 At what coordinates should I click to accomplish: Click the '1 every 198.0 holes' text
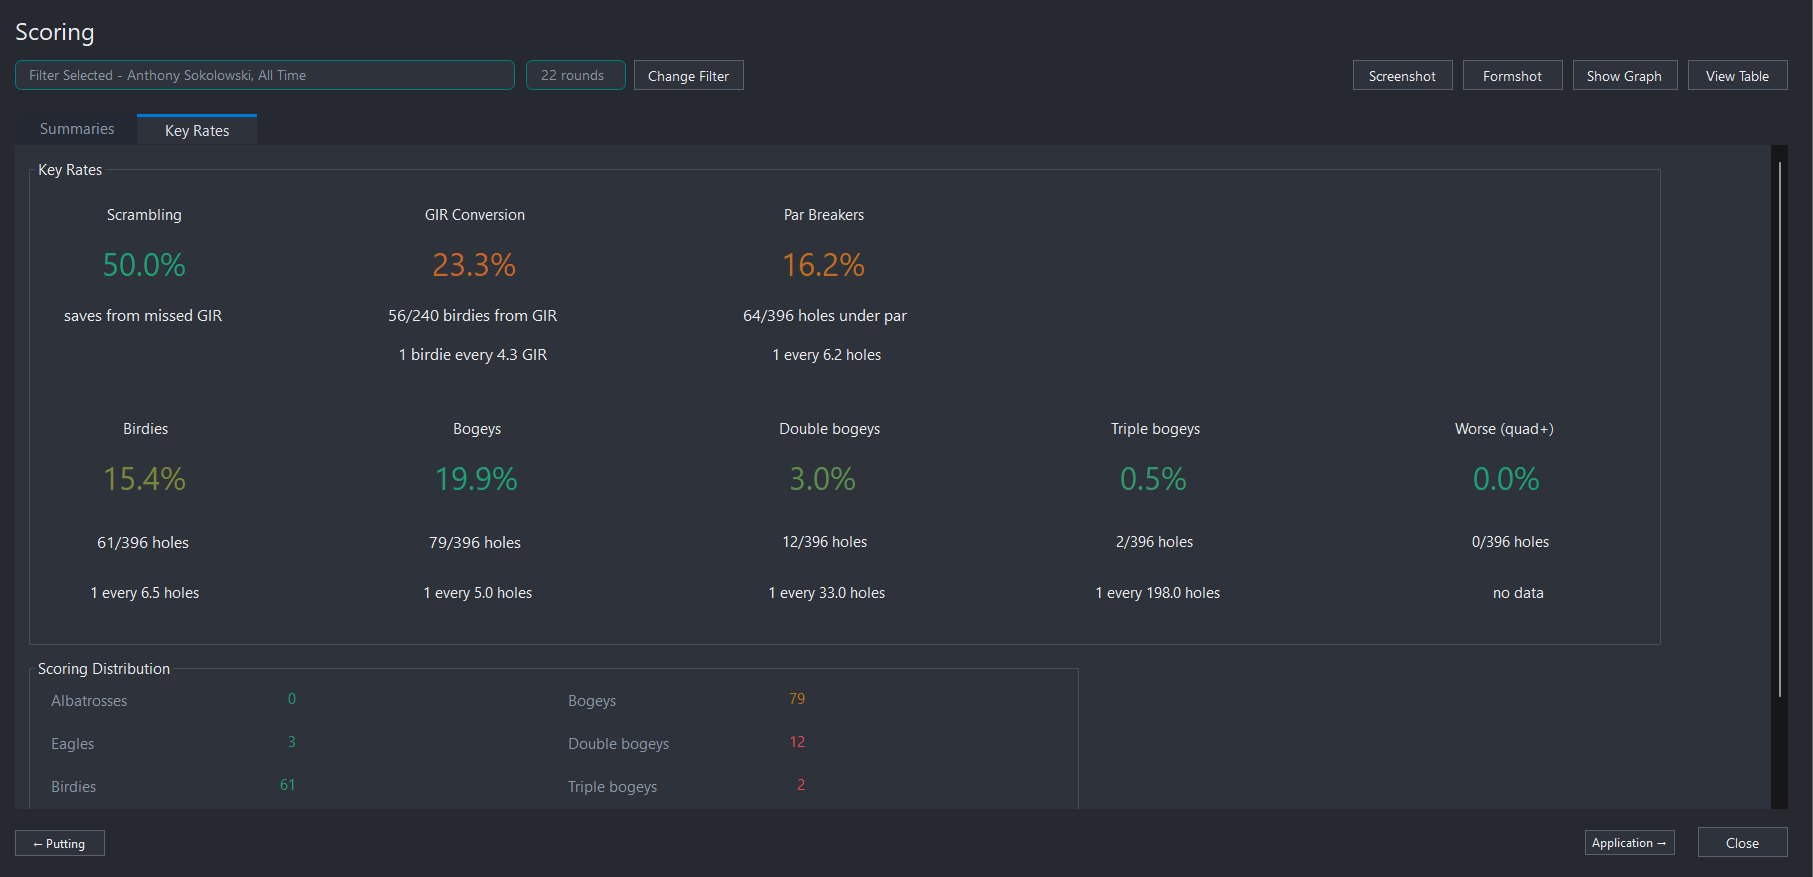[x=1158, y=593]
